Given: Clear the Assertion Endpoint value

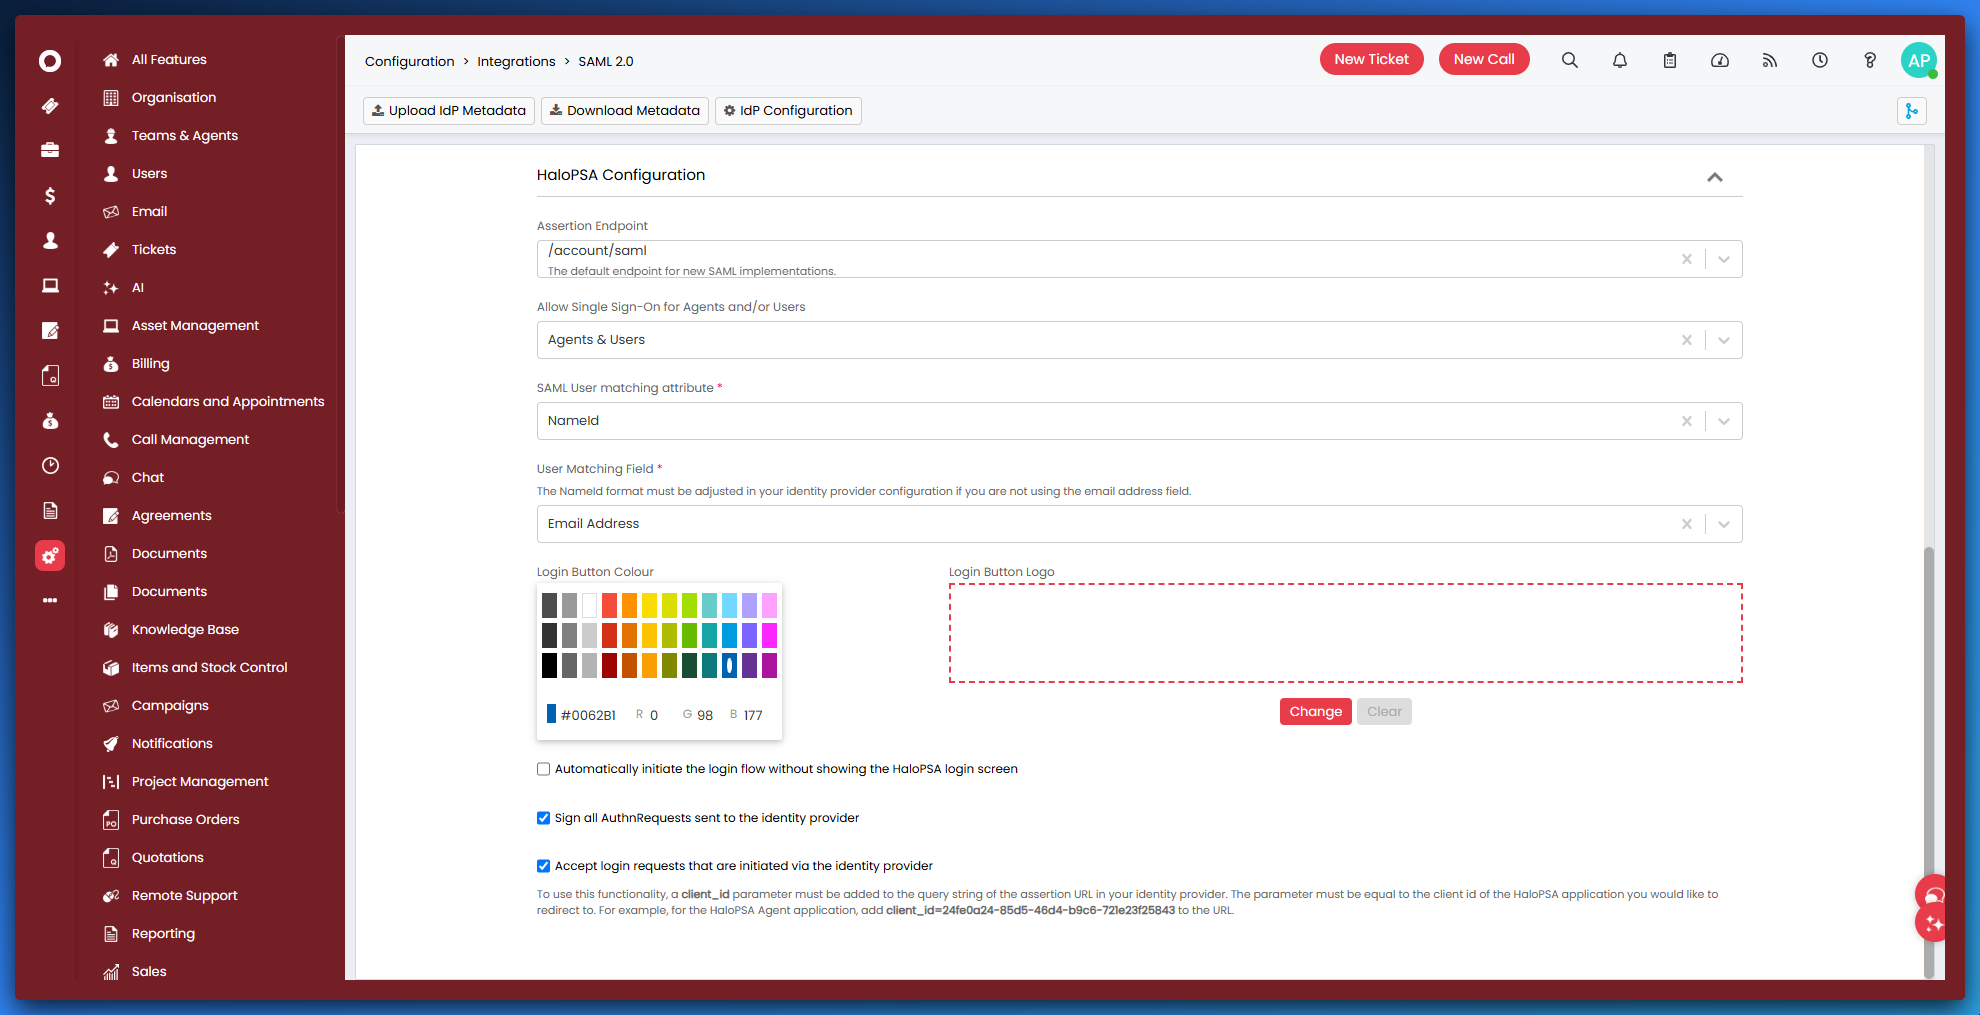Looking at the screenshot, I should click(x=1687, y=259).
